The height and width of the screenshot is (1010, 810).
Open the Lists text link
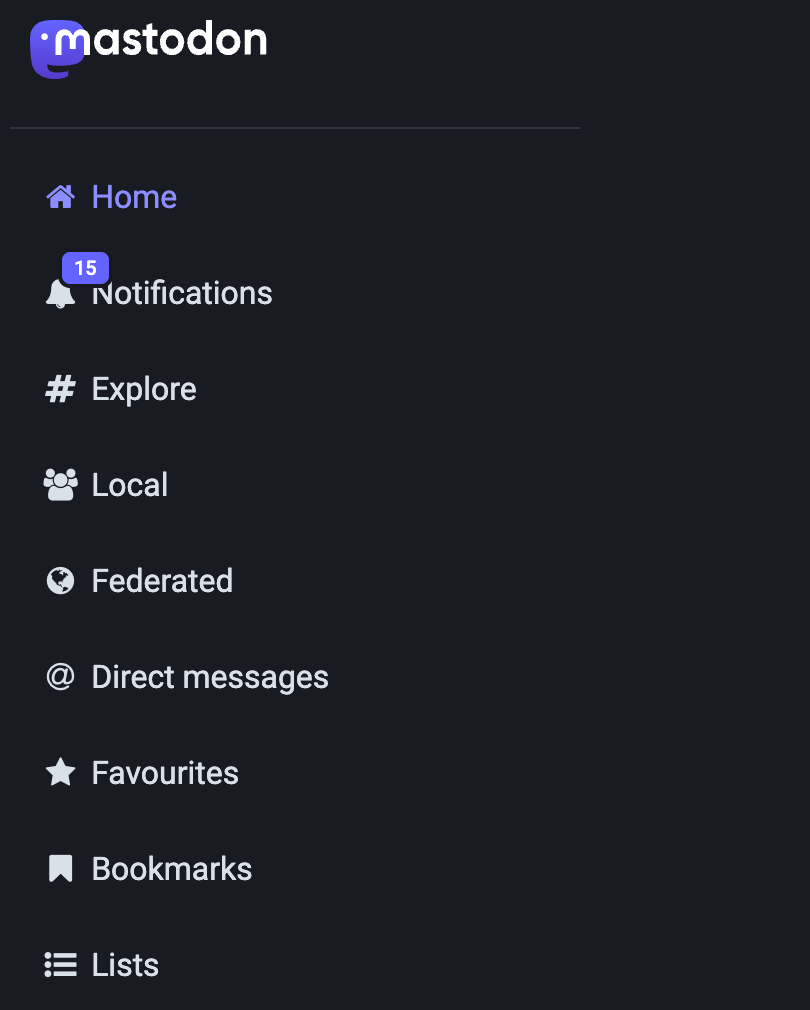(x=125, y=965)
